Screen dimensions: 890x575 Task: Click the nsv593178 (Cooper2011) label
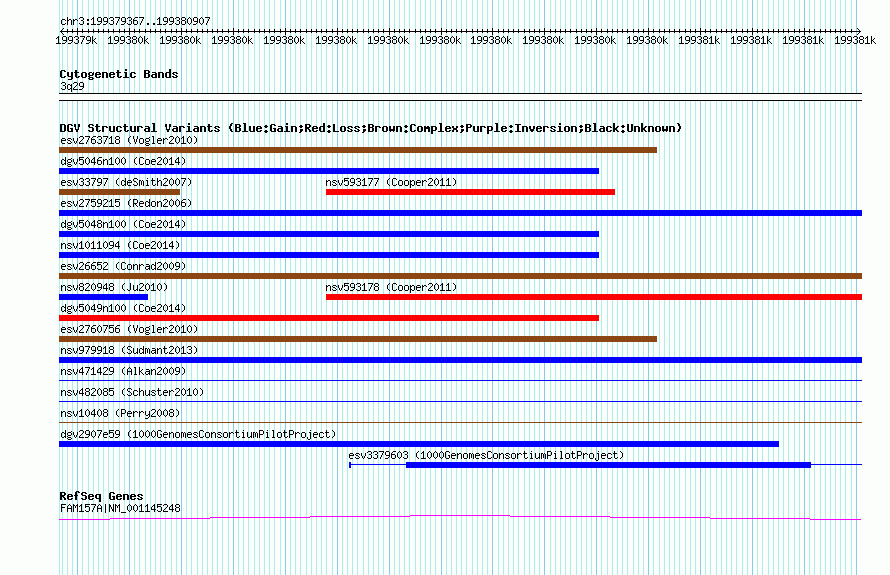tap(391, 287)
